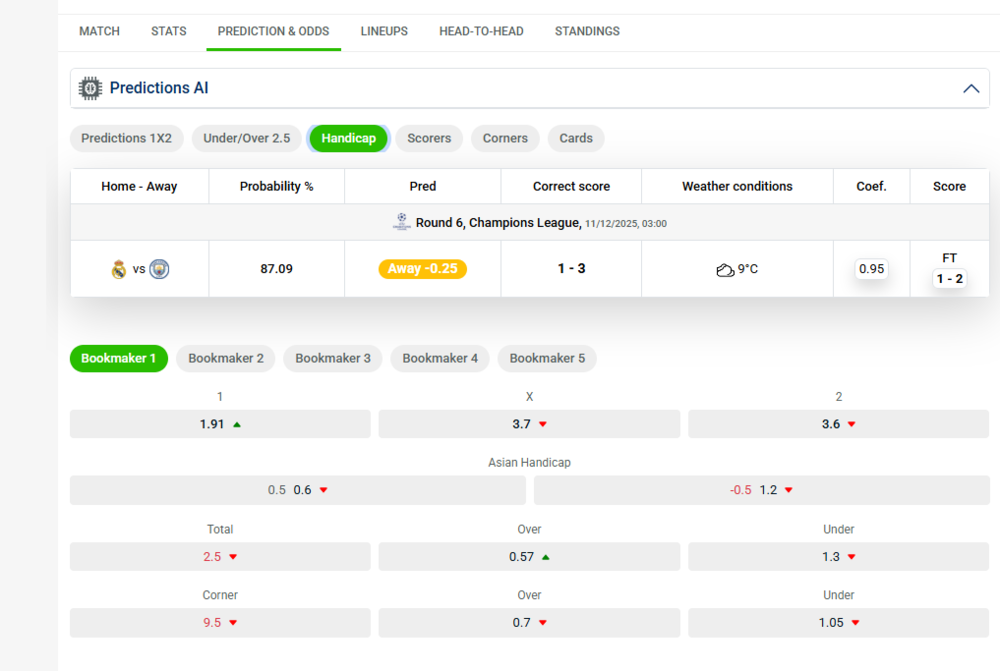Switch to Bookmaker 5
The width and height of the screenshot is (1000, 671).
[547, 358]
